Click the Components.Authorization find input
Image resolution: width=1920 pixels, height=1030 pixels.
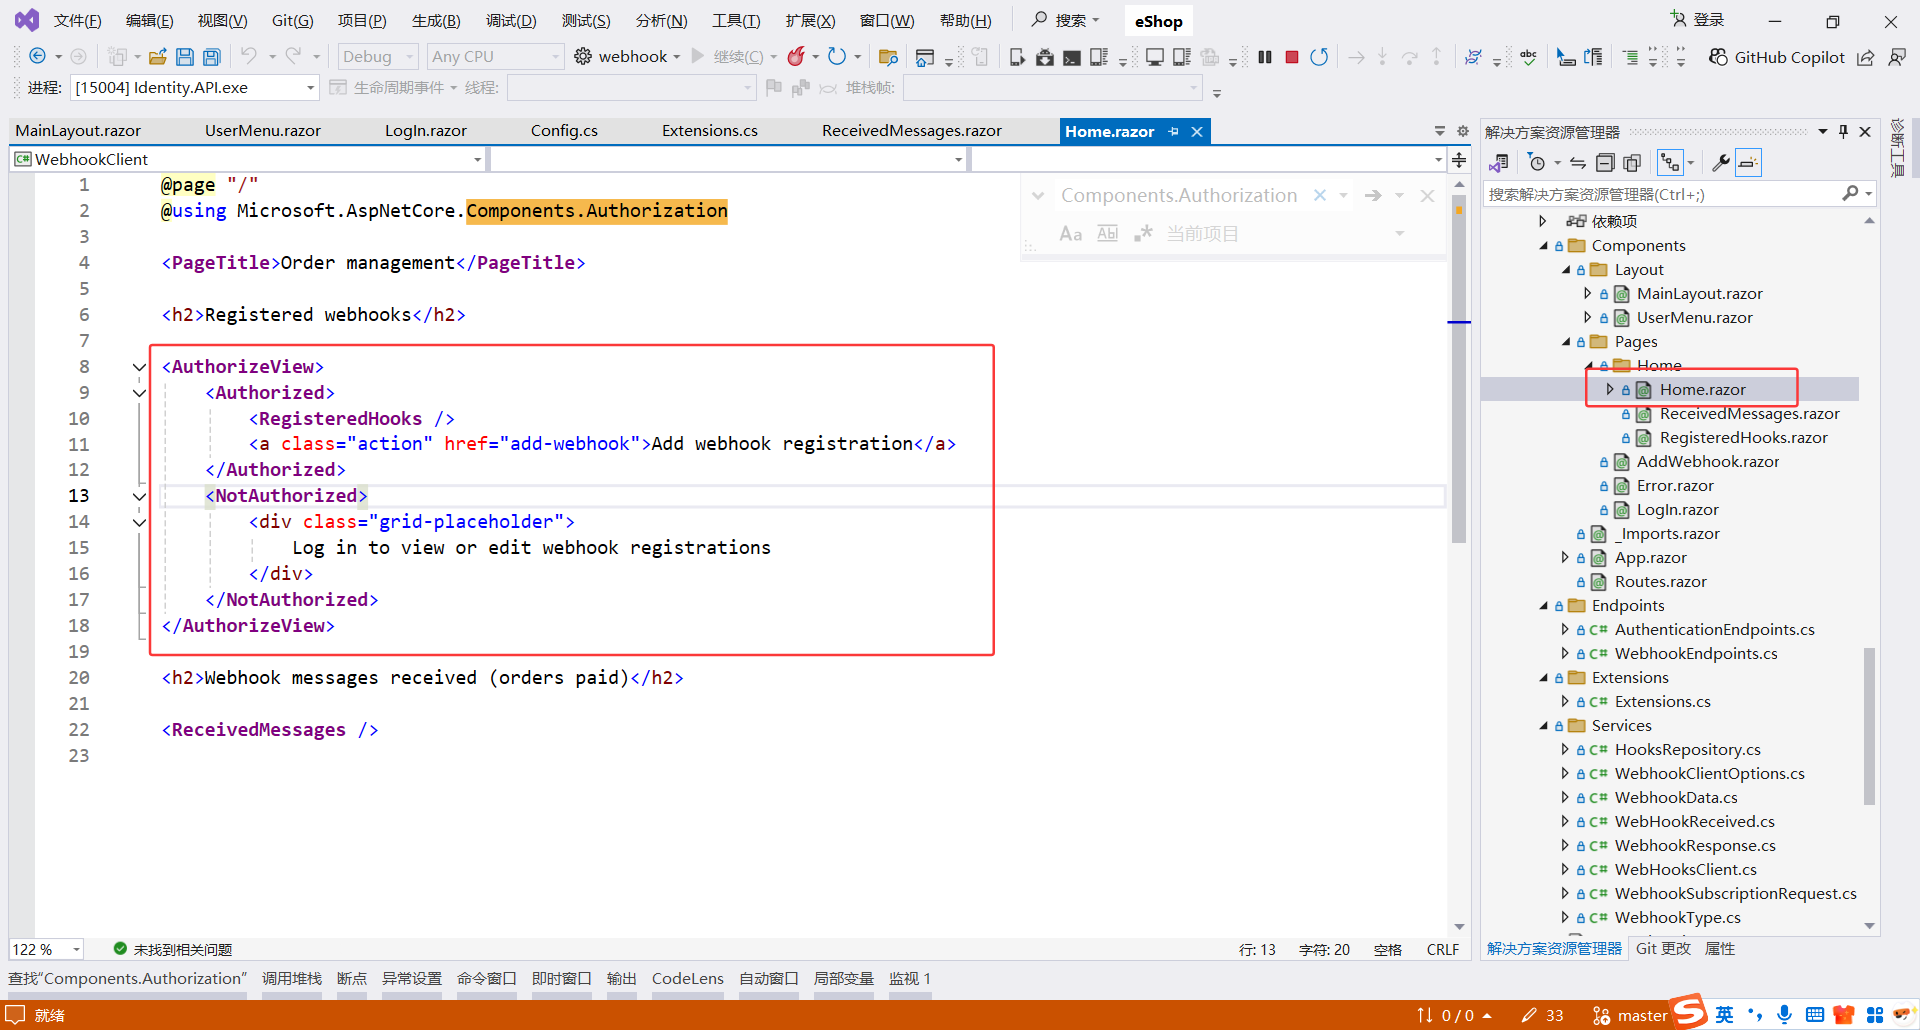pos(1179,196)
